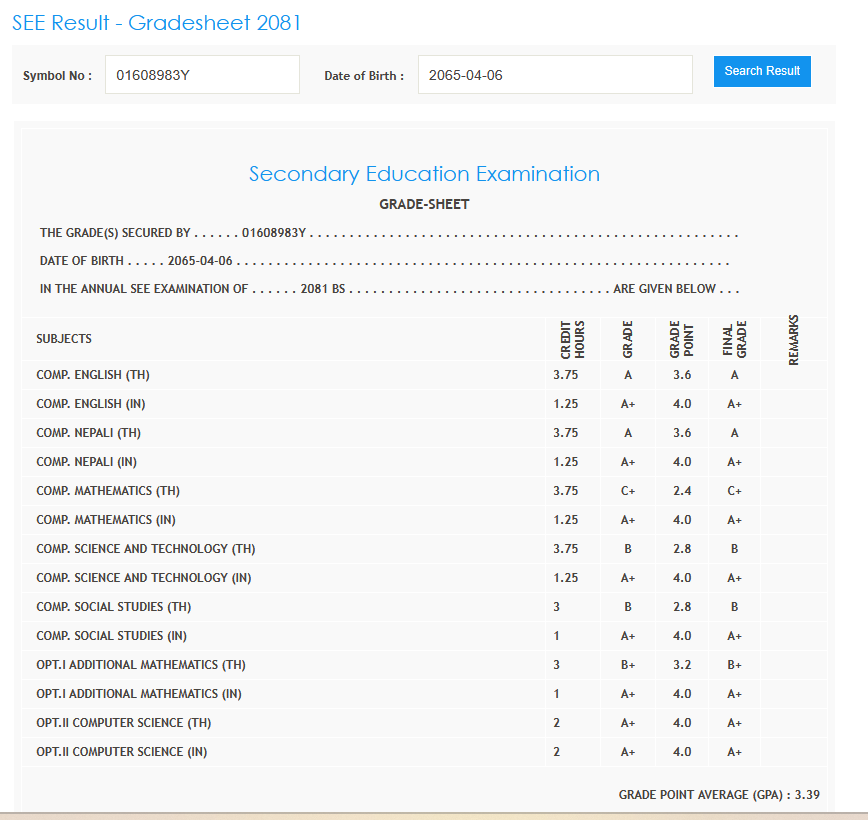
Task: Click the GRADE POINT column header
Action: click(x=681, y=340)
